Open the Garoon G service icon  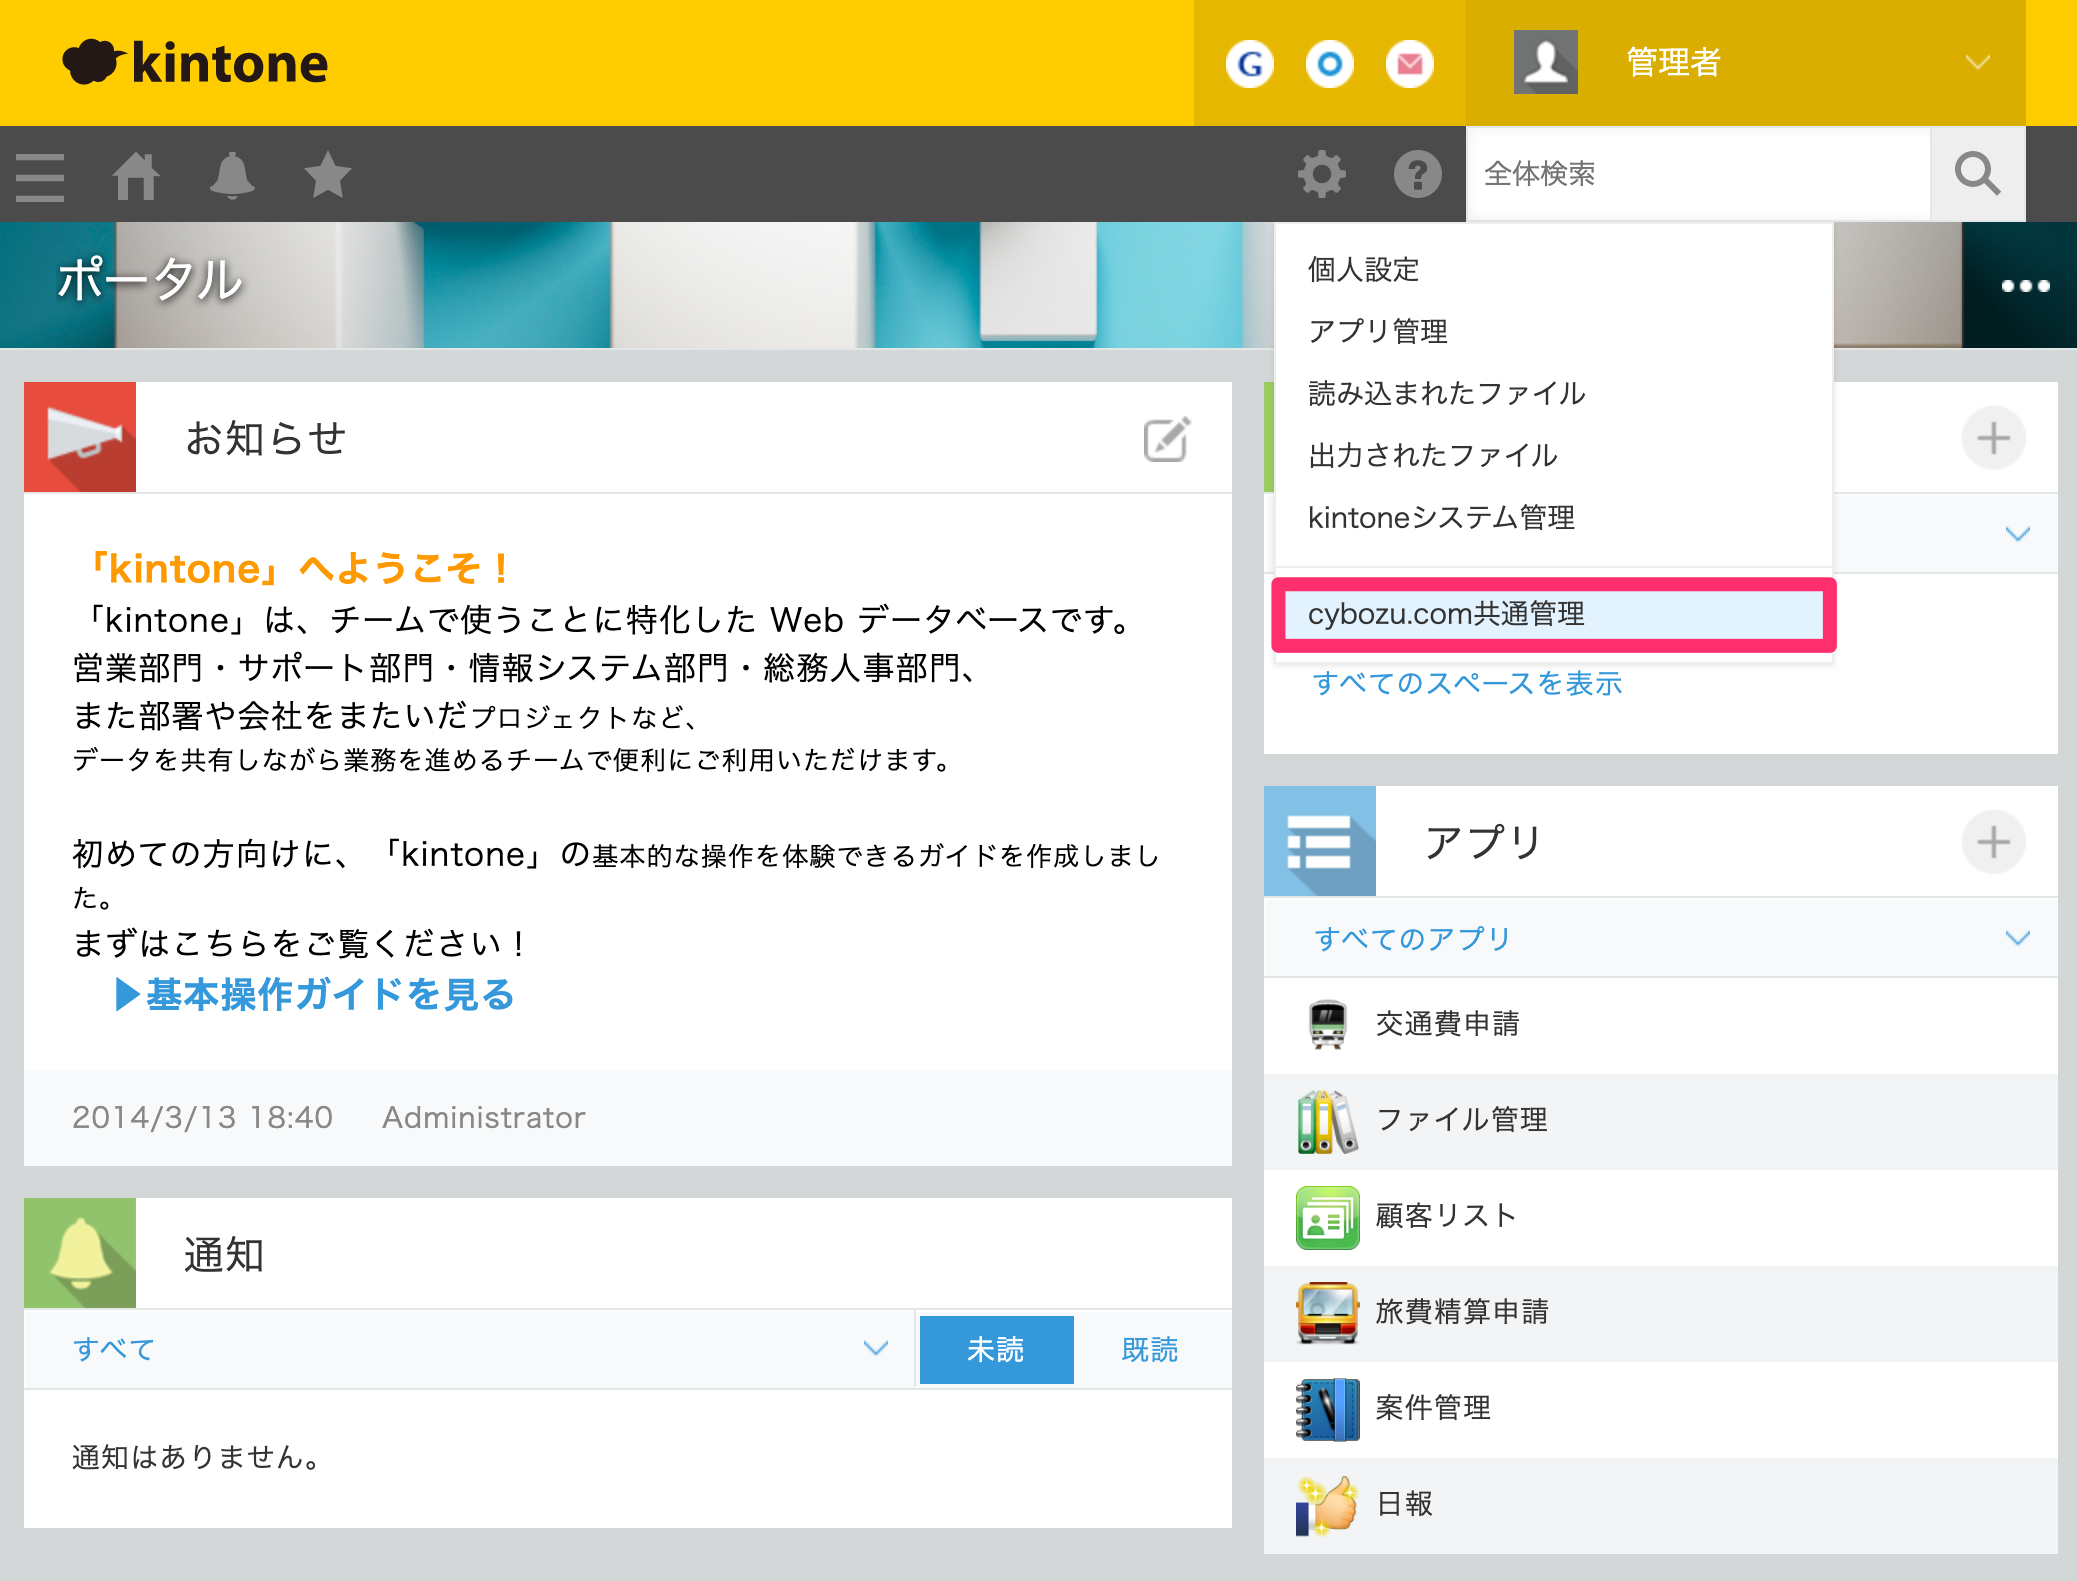(1249, 64)
